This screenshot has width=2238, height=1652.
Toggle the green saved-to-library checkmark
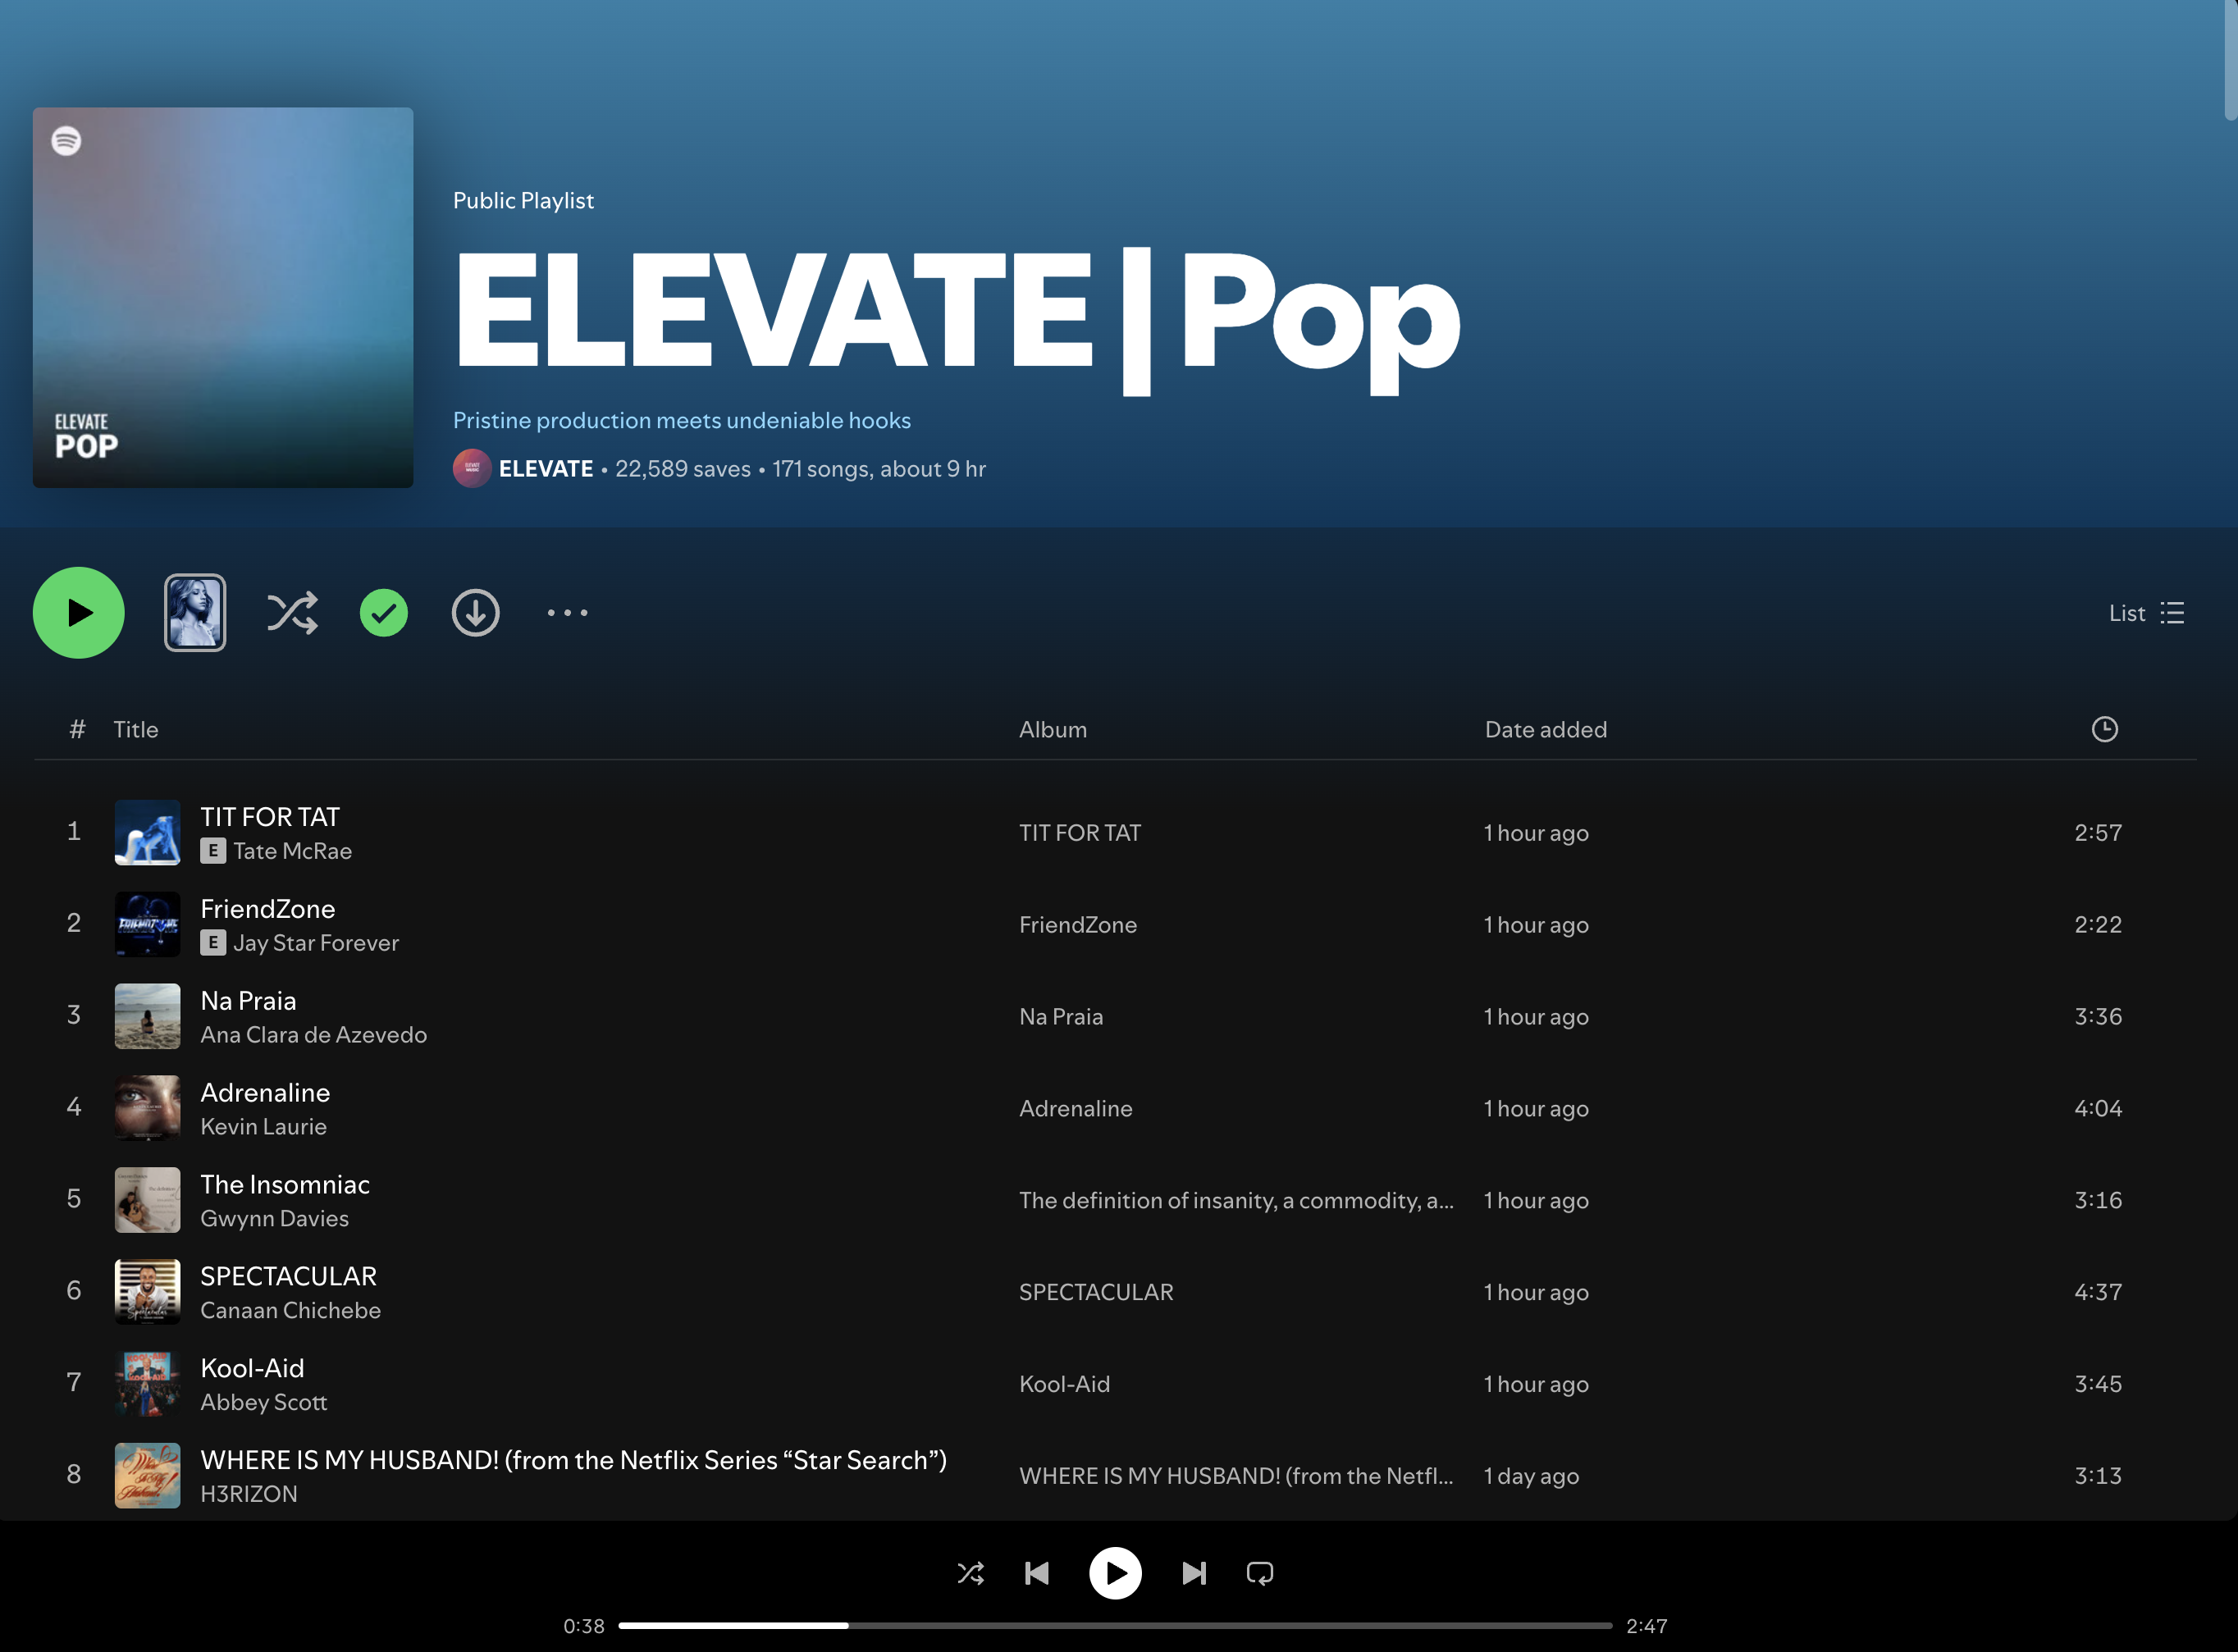[x=384, y=613]
